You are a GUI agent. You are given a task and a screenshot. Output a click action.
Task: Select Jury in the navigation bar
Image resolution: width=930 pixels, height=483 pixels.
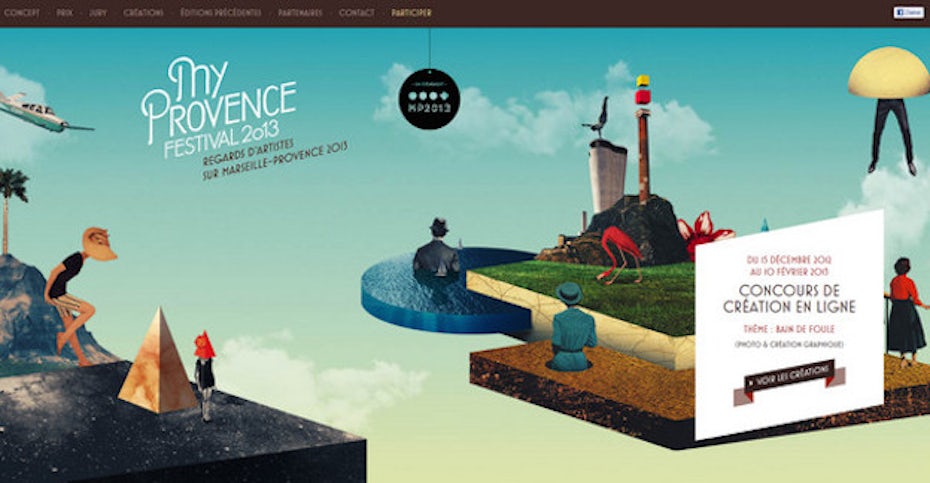pyautogui.click(x=98, y=13)
